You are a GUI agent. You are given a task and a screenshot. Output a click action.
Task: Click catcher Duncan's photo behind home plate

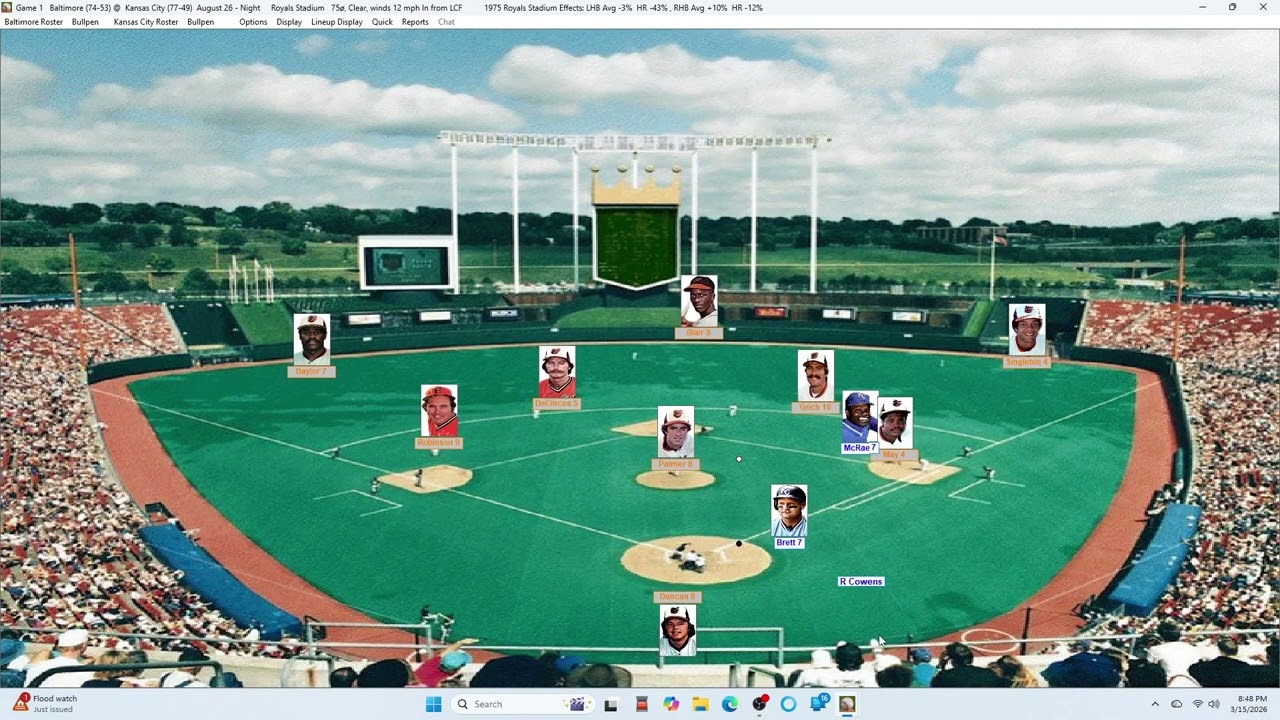click(677, 630)
